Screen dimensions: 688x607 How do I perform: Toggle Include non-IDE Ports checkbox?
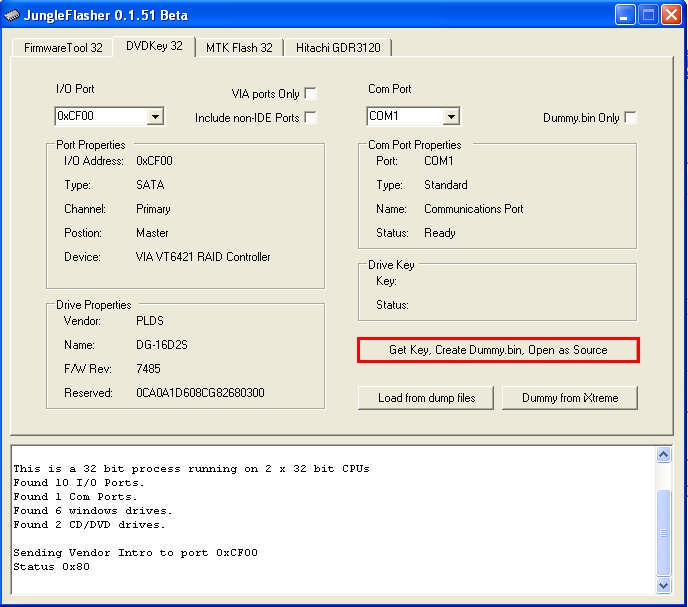pos(310,118)
